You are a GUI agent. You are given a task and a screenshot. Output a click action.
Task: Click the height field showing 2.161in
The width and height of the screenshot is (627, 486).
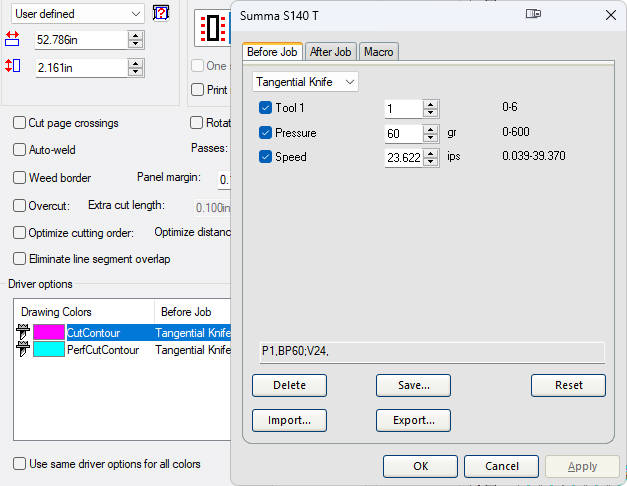tap(82, 68)
